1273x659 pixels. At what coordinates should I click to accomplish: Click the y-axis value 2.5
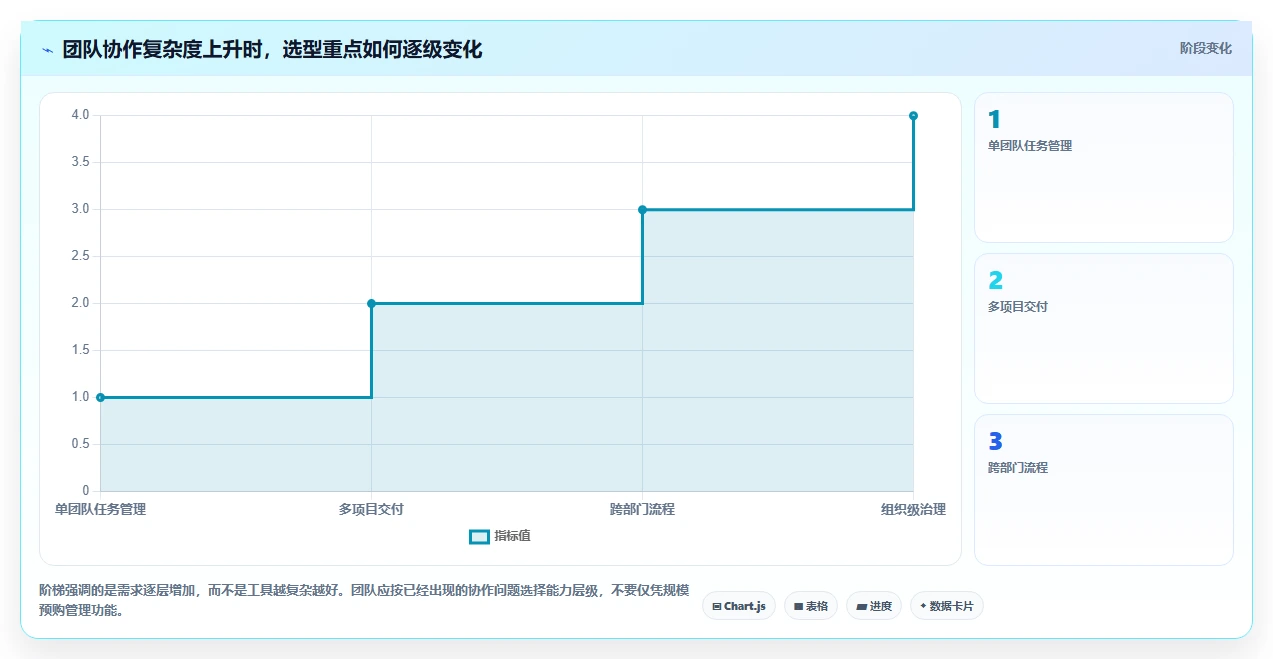click(80, 256)
